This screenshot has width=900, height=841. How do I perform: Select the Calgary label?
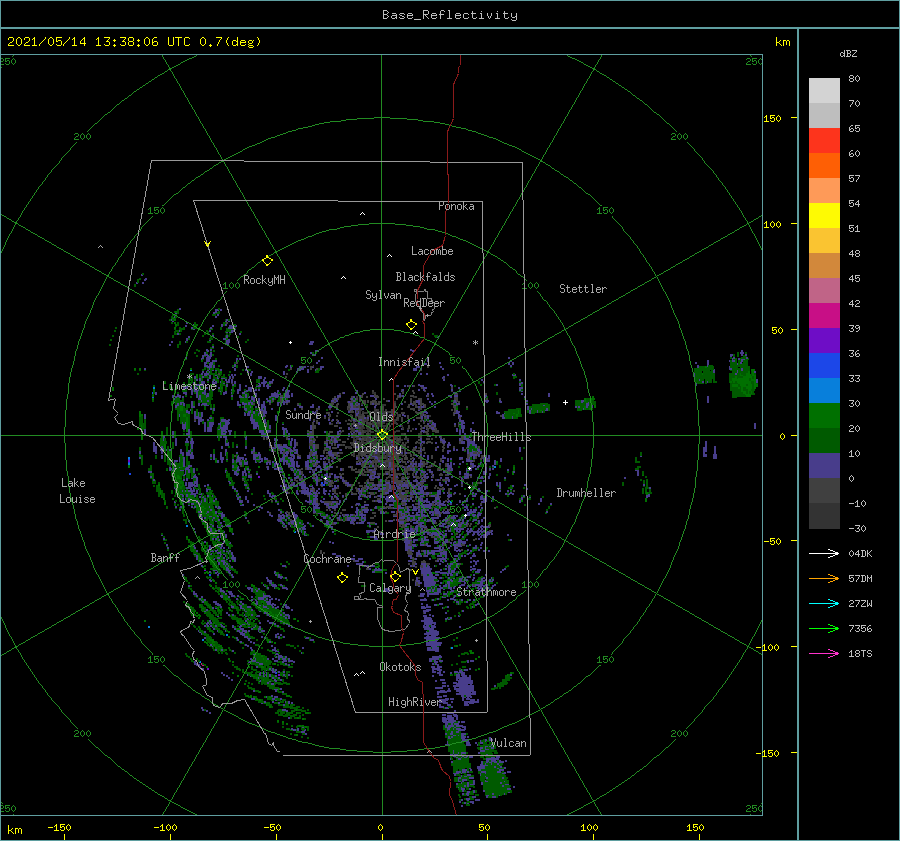(x=390, y=588)
